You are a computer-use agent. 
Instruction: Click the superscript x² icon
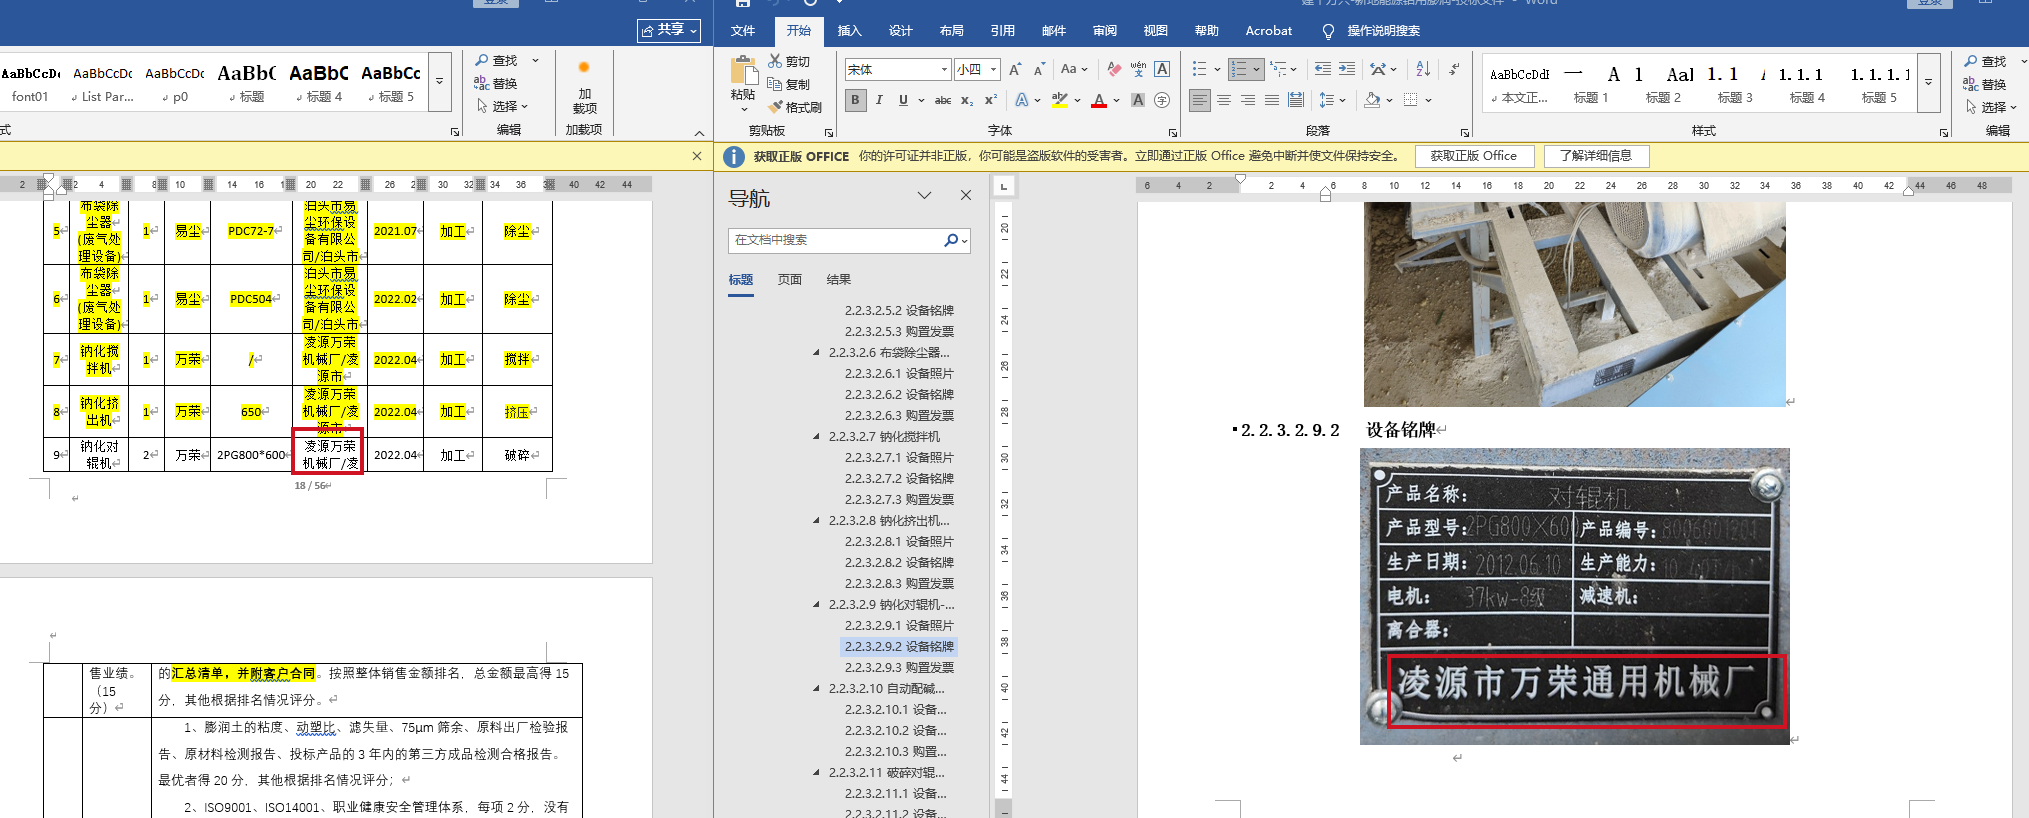(x=990, y=100)
